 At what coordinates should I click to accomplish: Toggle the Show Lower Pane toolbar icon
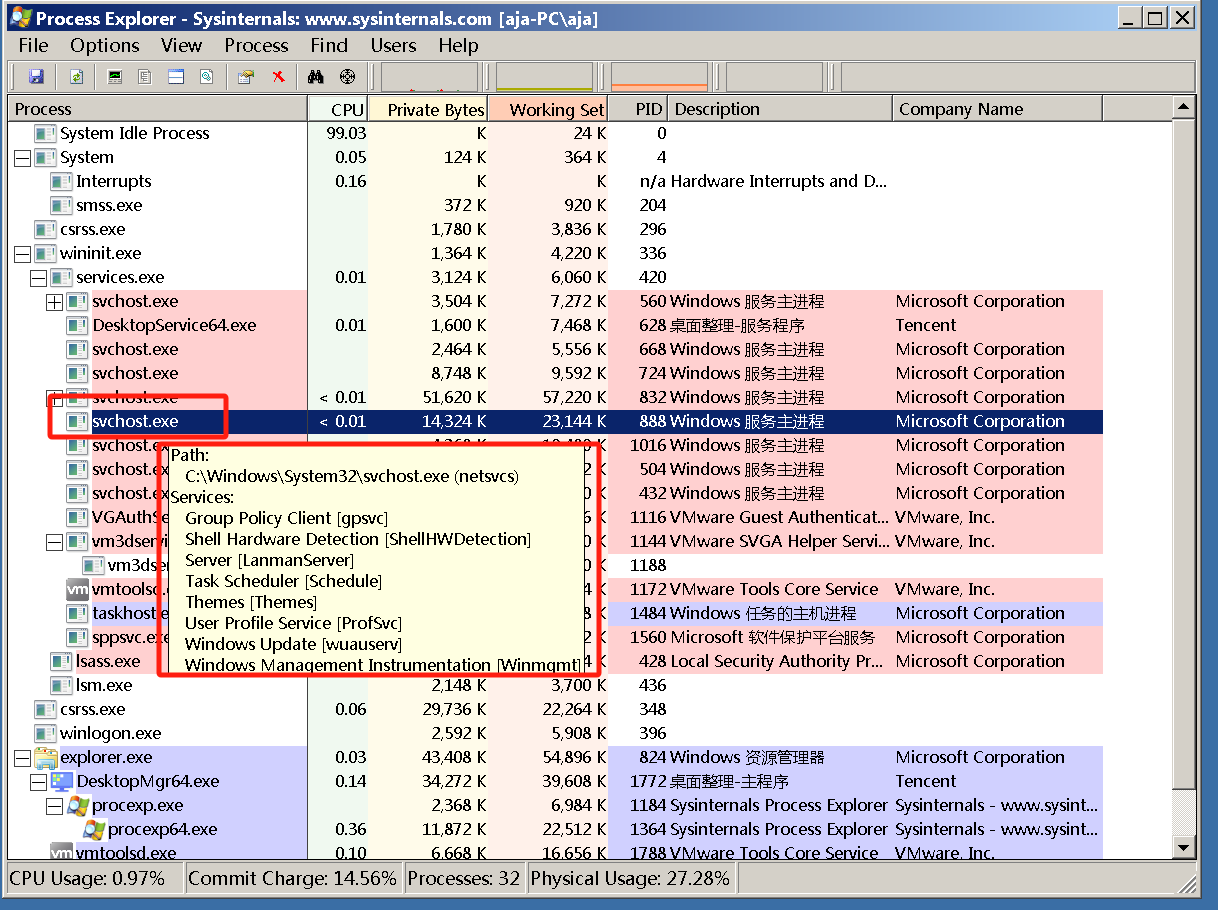point(176,76)
